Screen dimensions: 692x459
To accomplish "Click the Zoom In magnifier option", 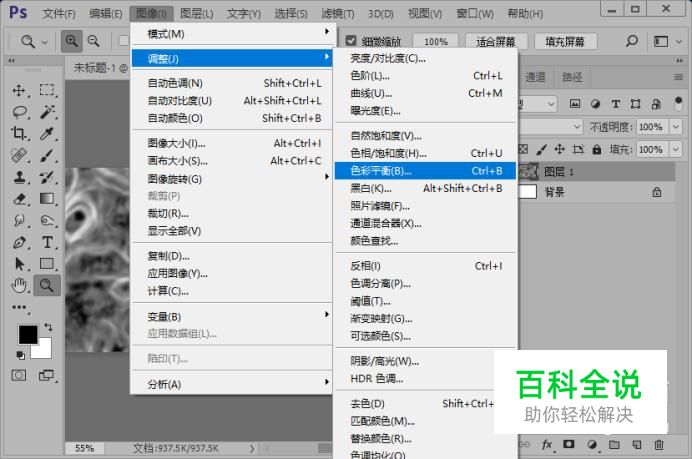I will click(71, 41).
